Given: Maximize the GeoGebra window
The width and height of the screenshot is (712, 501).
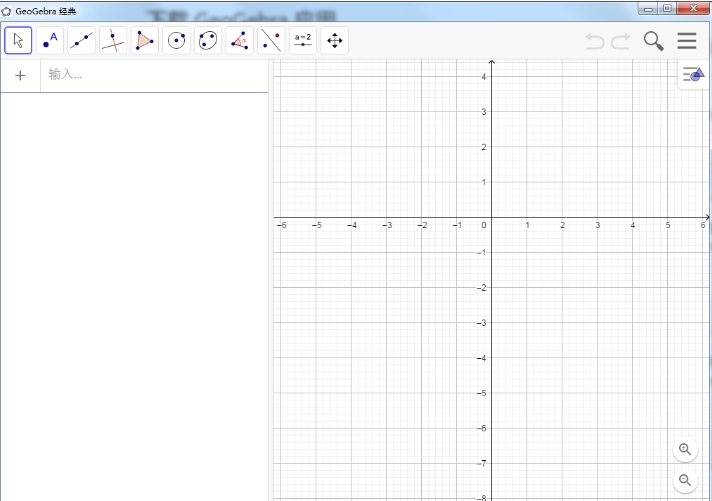Looking at the screenshot, I should (x=667, y=9).
